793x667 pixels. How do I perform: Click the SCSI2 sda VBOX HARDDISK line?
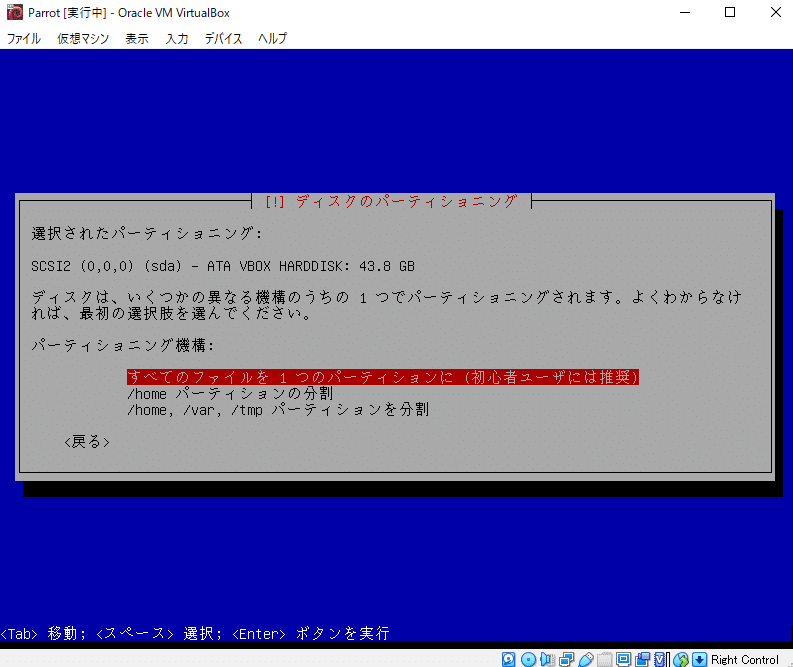(x=223, y=266)
